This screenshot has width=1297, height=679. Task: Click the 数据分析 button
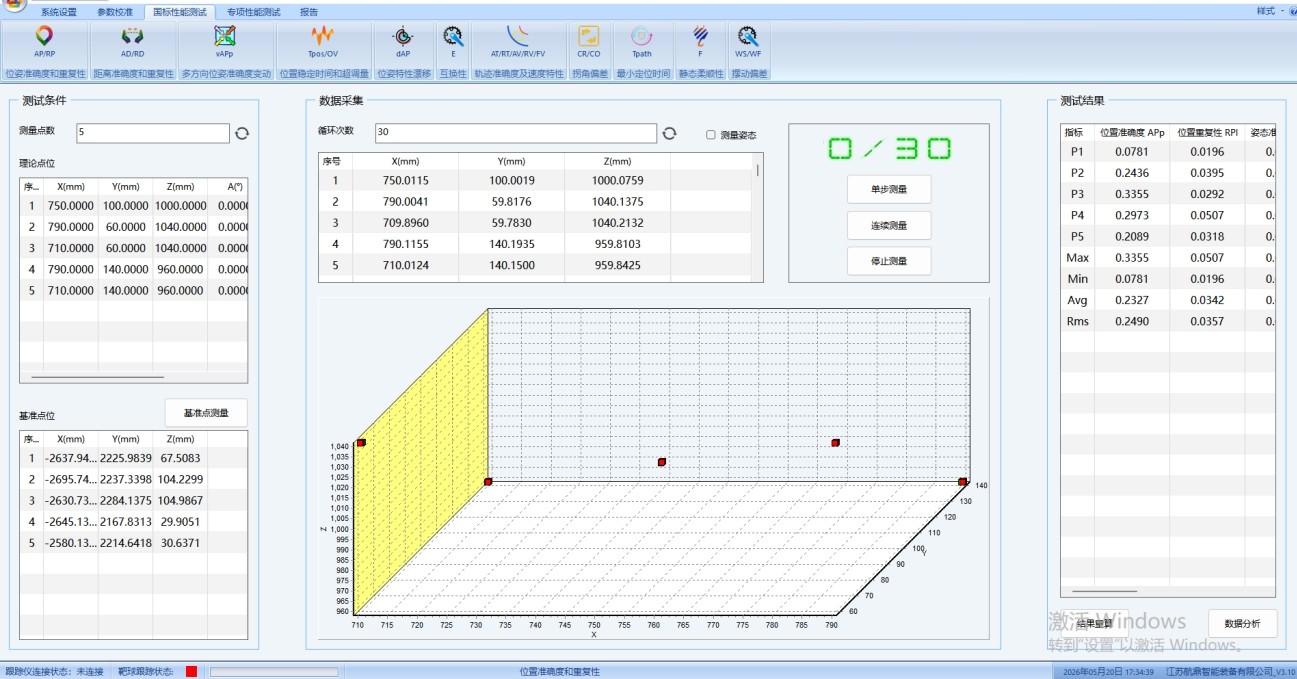coord(1243,623)
